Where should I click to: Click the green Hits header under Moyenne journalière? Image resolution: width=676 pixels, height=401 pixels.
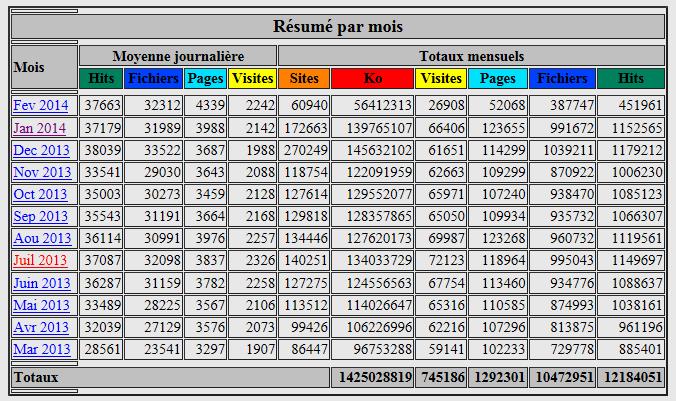click(101, 78)
